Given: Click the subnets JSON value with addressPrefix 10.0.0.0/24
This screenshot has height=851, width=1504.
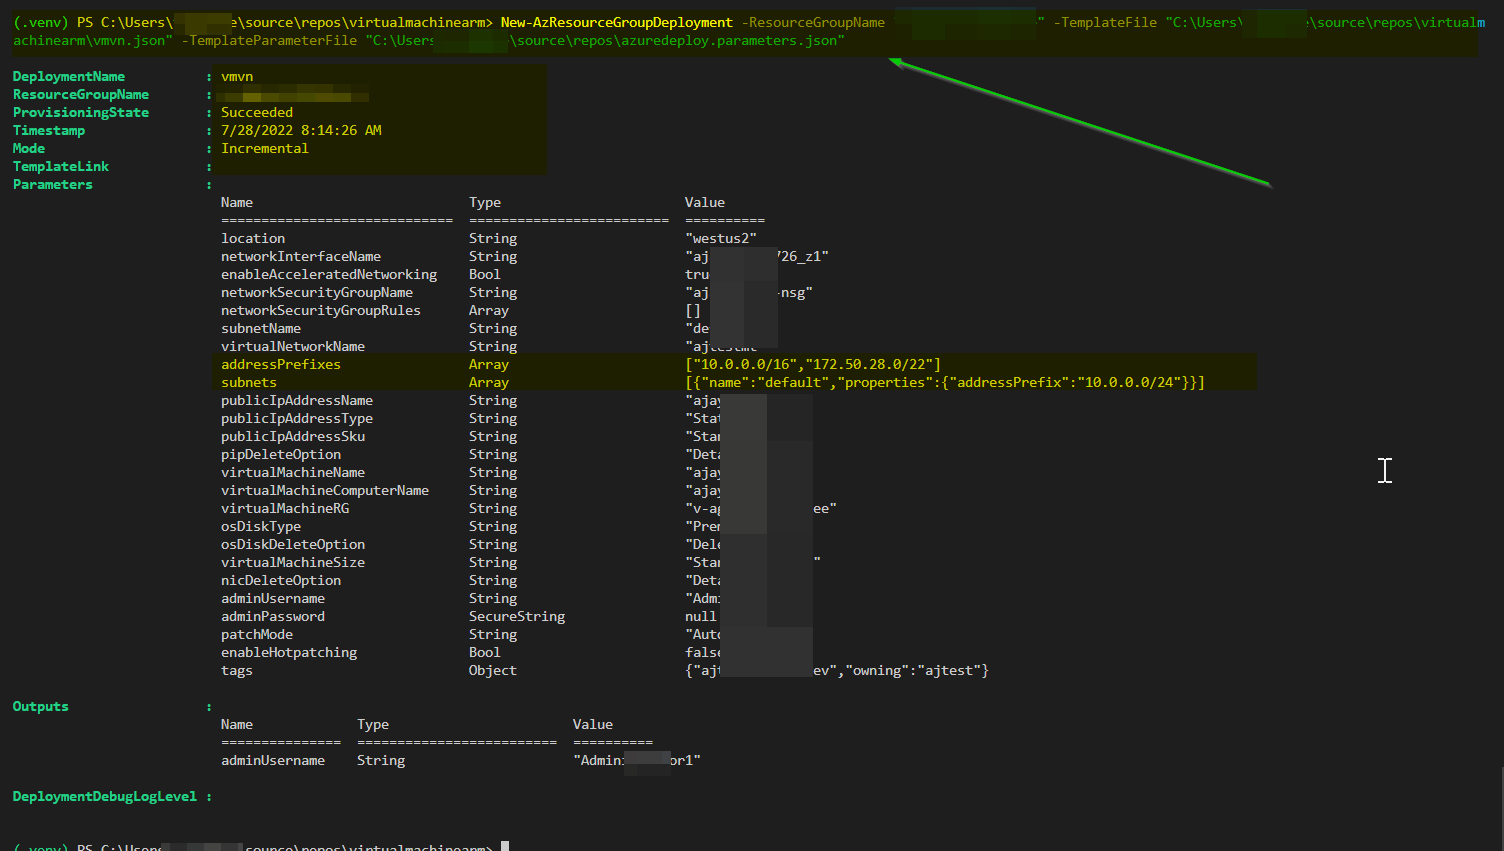Looking at the screenshot, I should (x=945, y=383).
